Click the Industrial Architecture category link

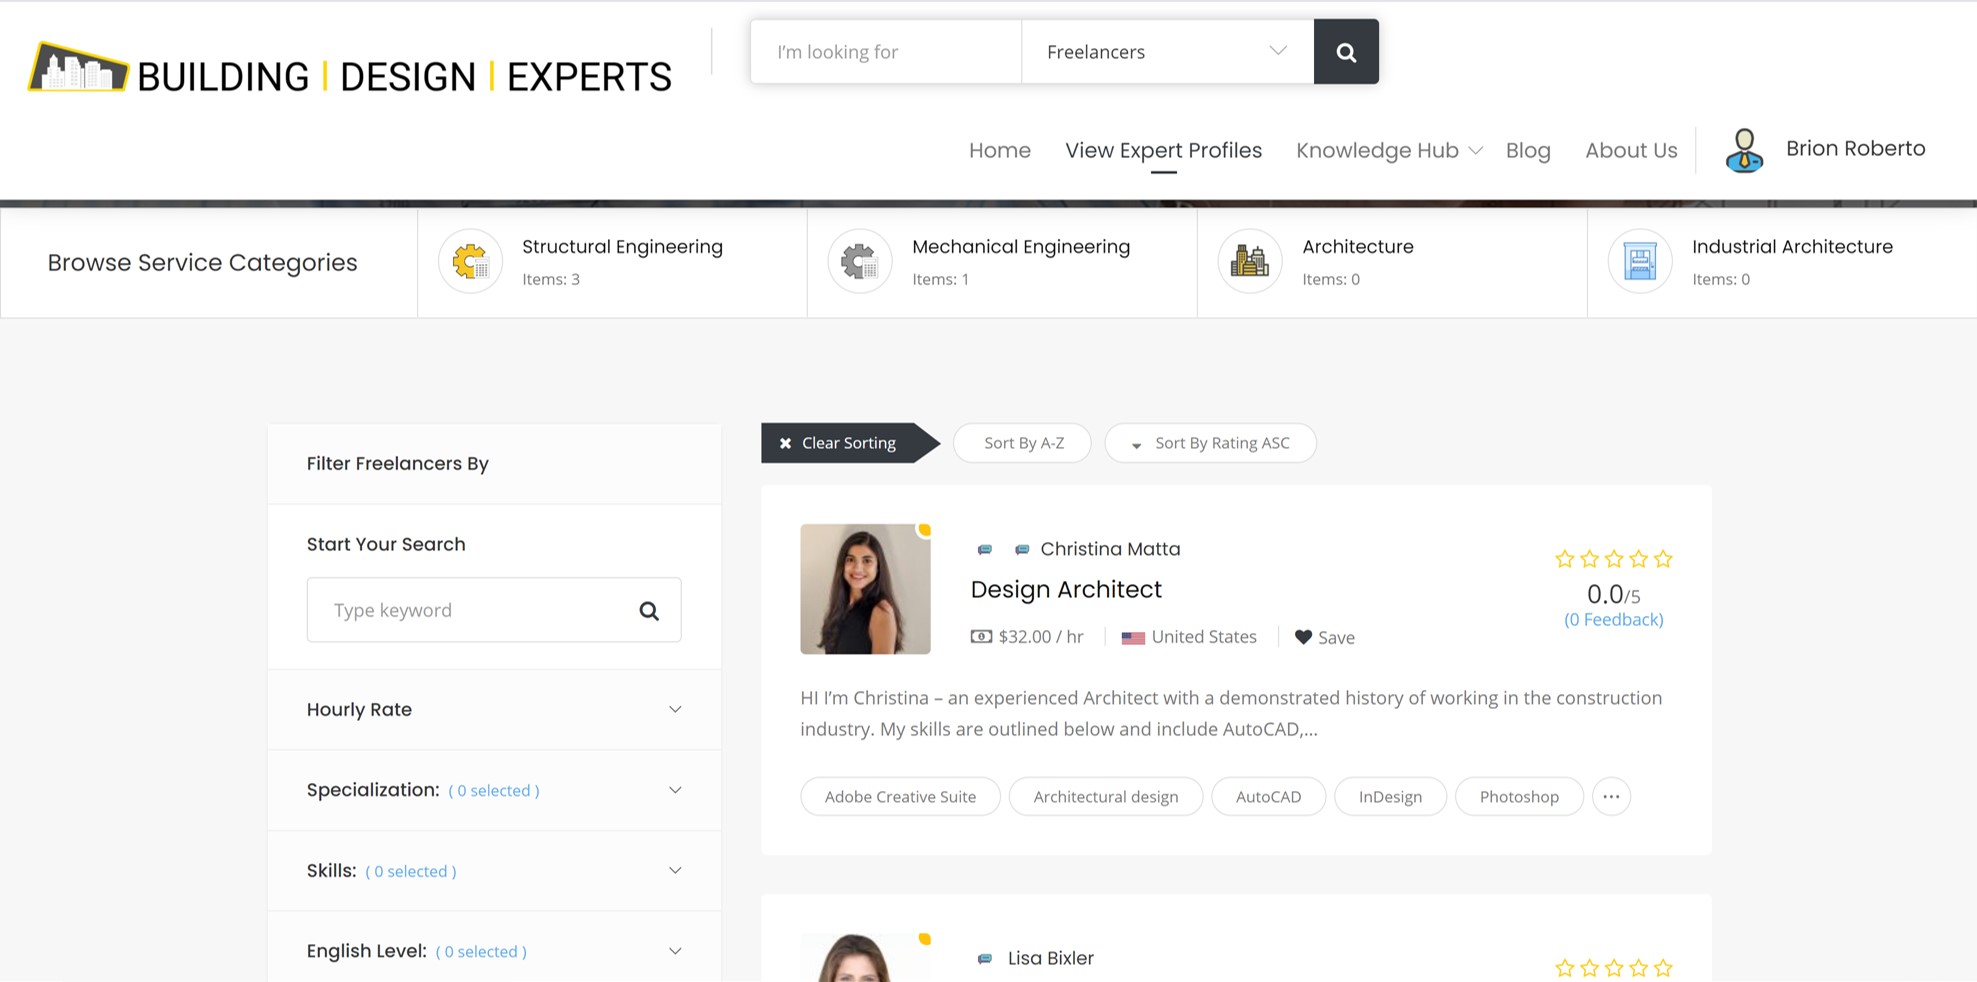tap(1792, 247)
